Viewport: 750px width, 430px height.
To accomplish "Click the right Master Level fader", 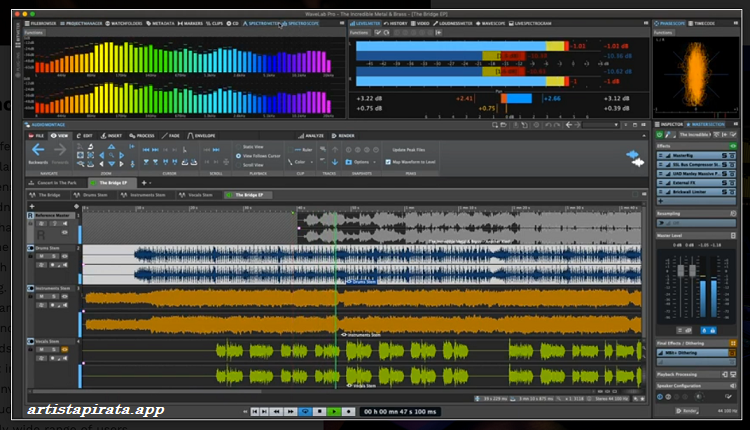I will (x=692, y=270).
